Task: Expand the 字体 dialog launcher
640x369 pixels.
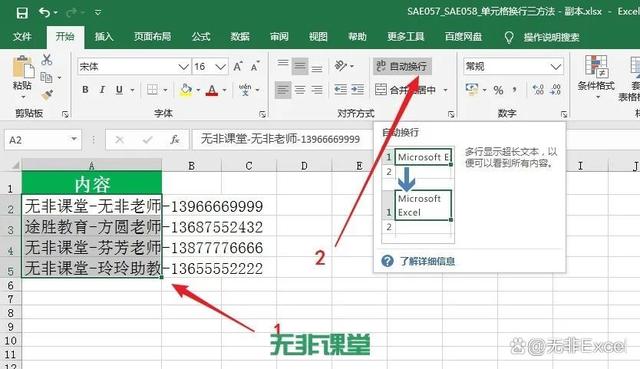Action: 262,114
